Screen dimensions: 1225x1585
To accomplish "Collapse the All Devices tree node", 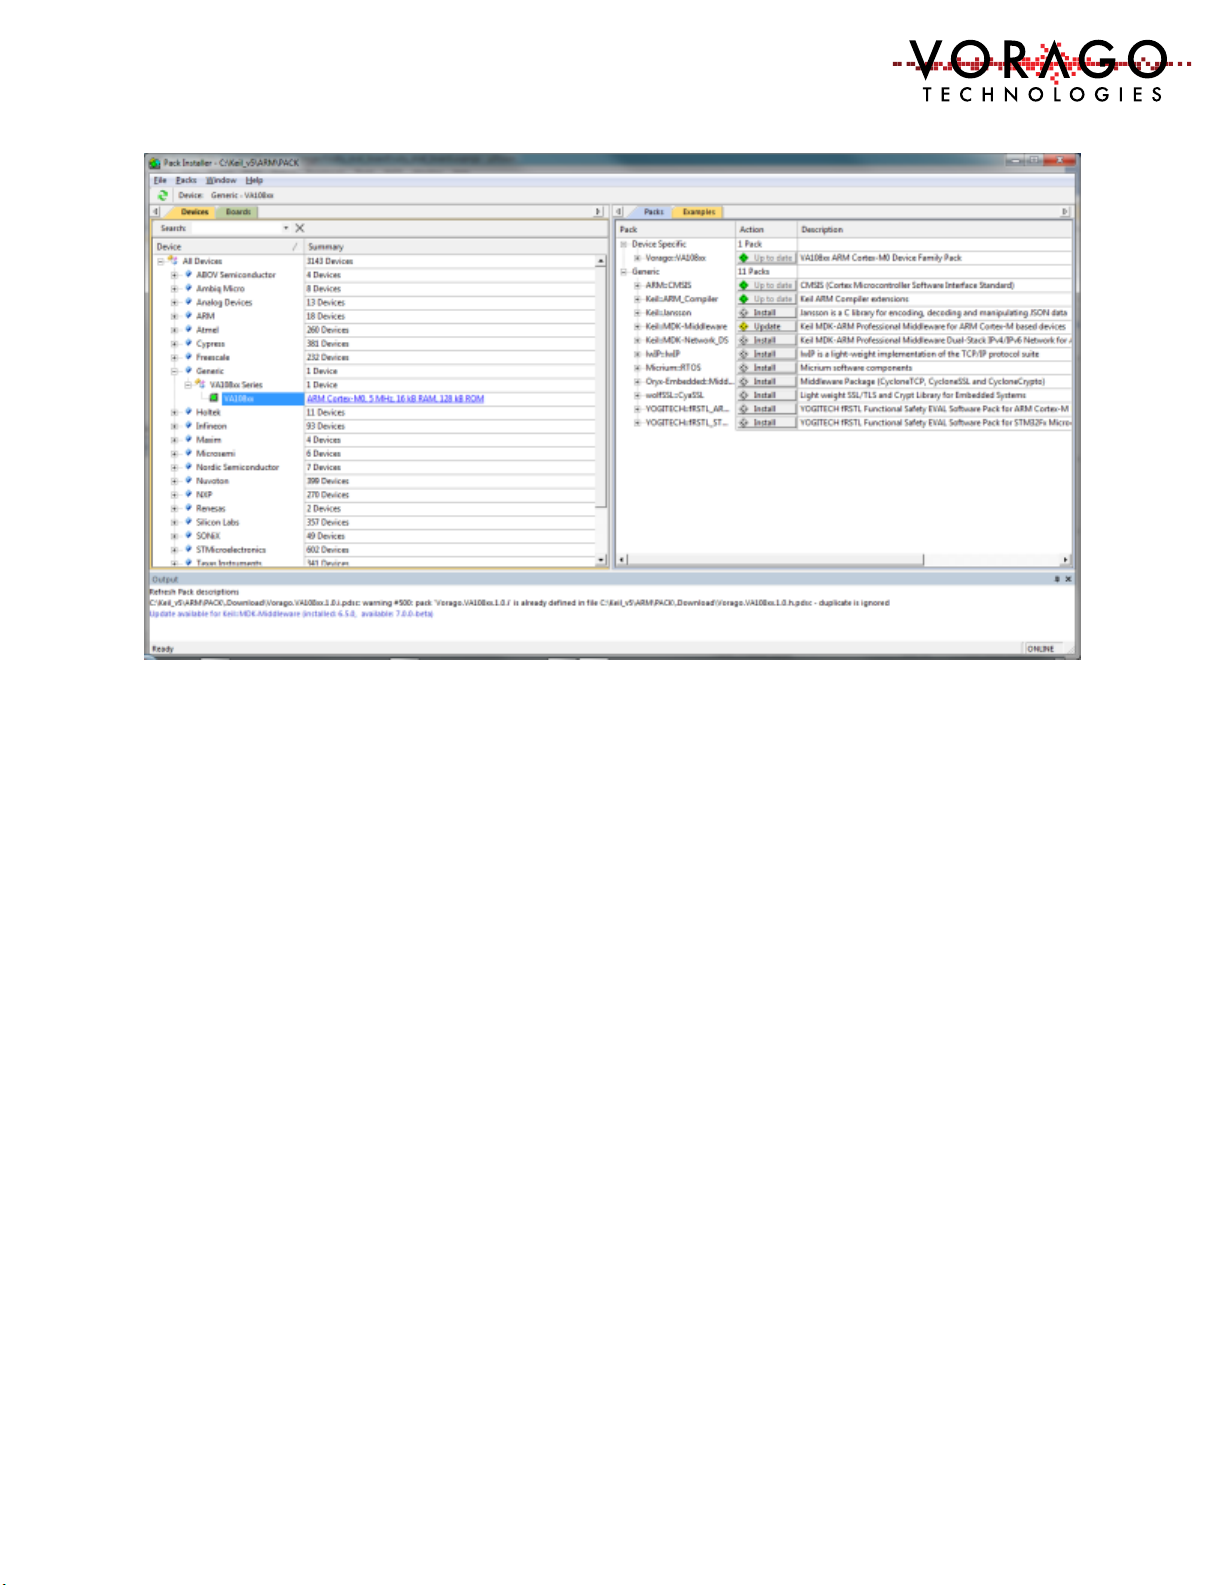I will pos(160,261).
